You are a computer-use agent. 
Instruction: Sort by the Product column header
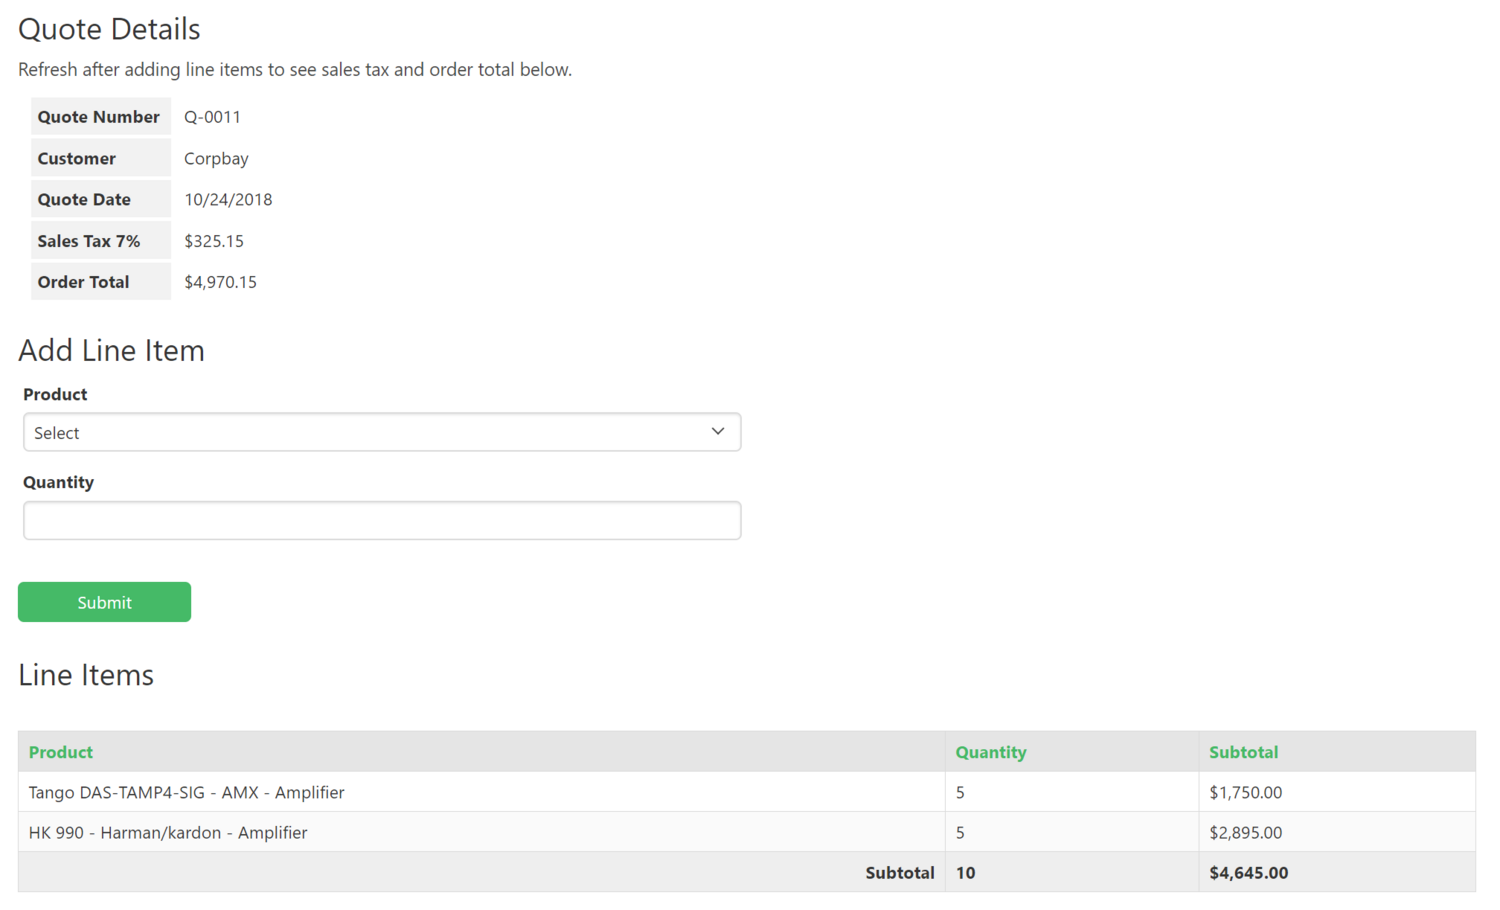pyautogui.click(x=61, y=752)
